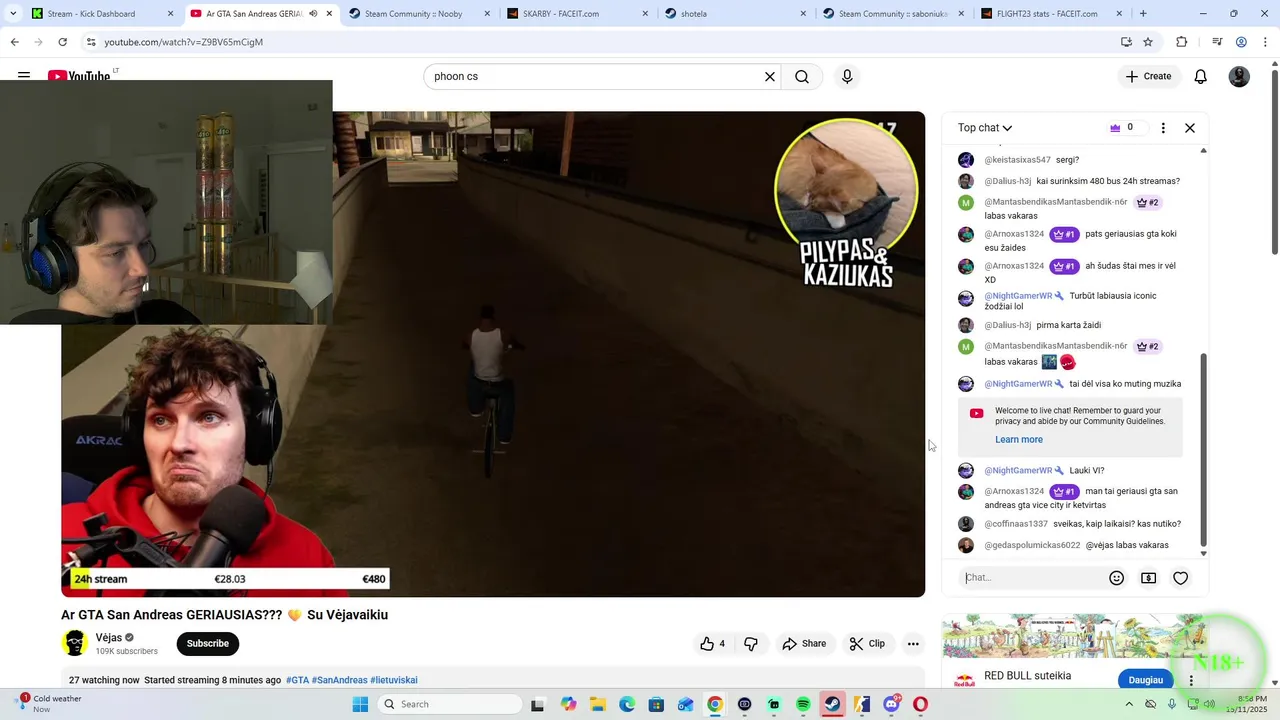The width and height of the screenshot is (1280, 720).
Task: Send a heart reaction in chat
Action: coord(1181,578)
